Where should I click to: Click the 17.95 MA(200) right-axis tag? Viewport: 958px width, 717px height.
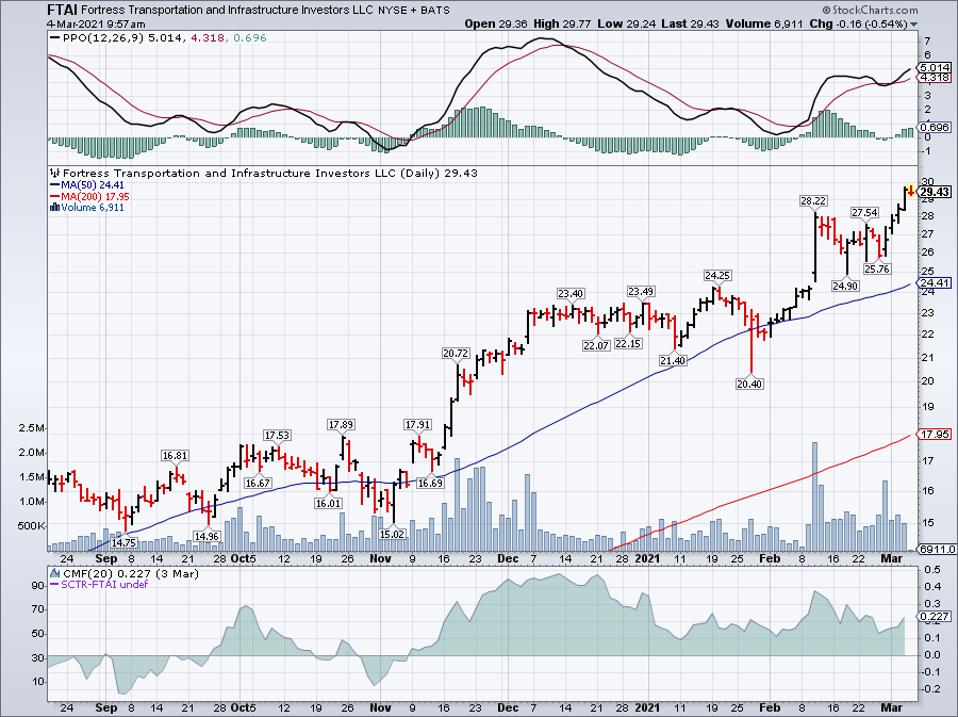935,434
